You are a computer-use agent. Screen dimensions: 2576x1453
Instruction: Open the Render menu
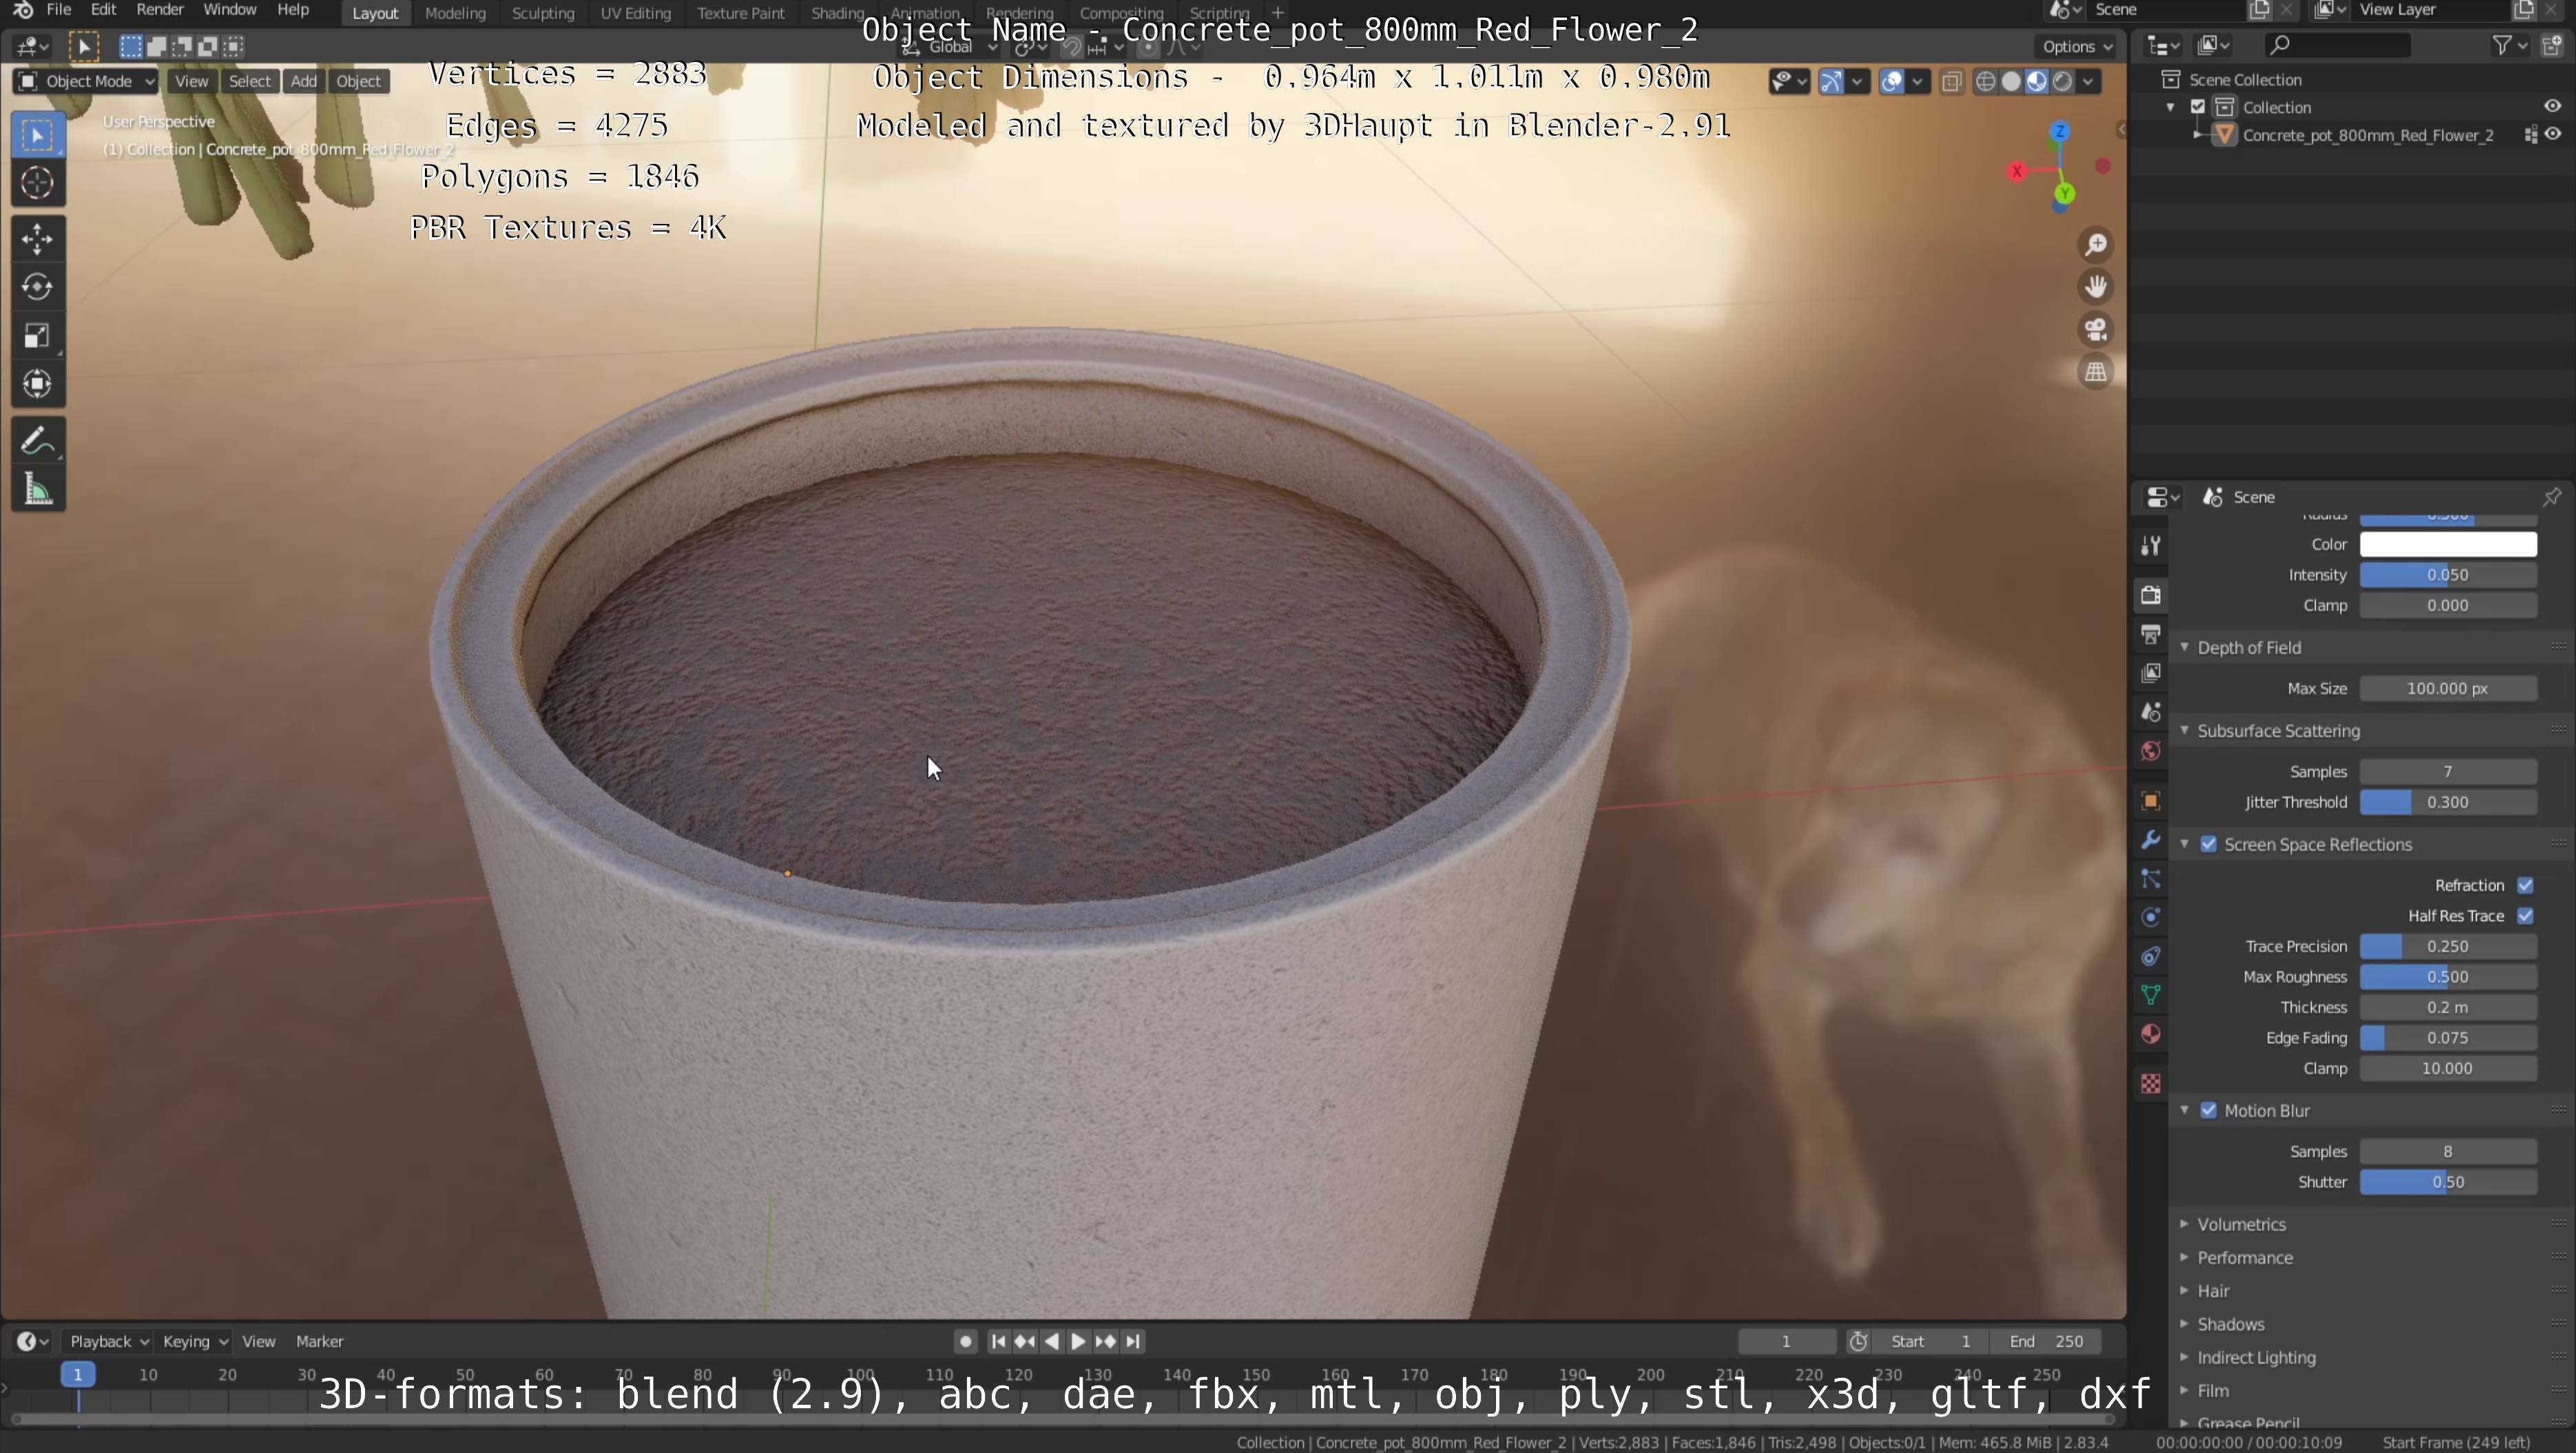point(160,10)
